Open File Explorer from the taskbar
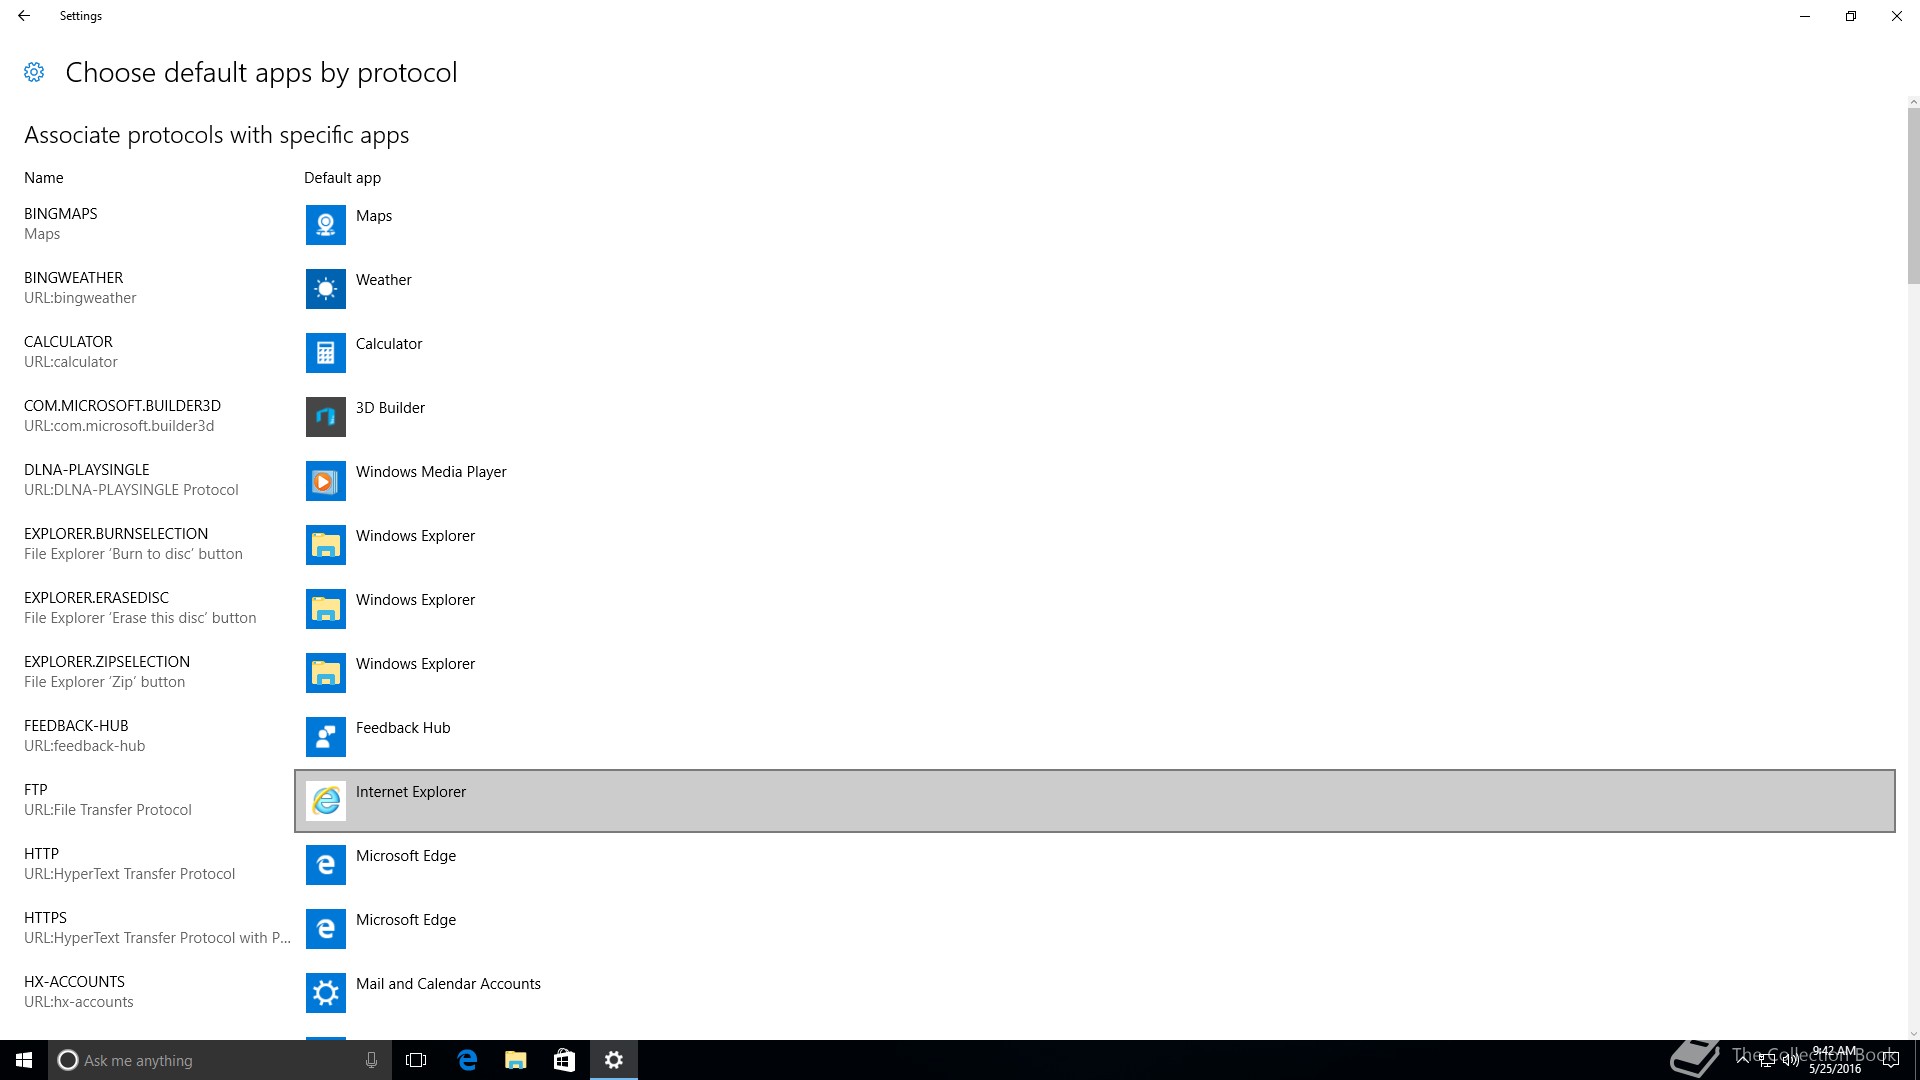Screen dimensions: 1920x1080 click(x=516, y=1060)
